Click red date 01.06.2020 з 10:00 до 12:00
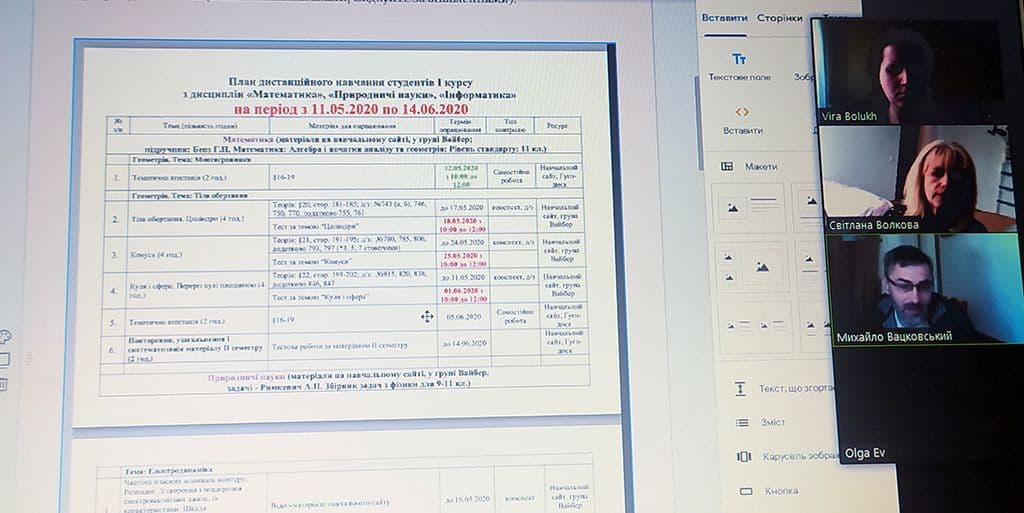The image size is (1024, 513). [x=464, y=294]
